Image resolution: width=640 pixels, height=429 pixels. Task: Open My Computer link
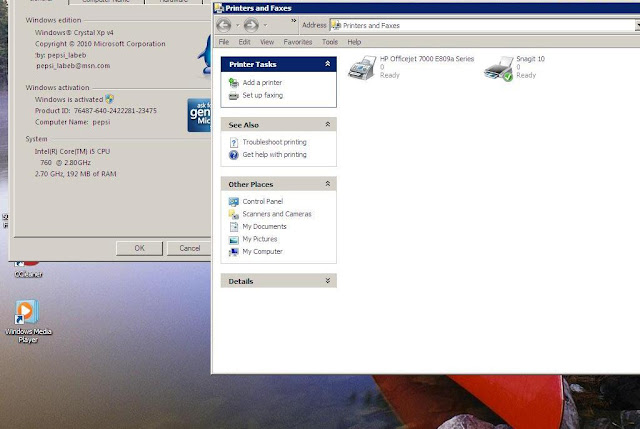pyautogui.click(x=262, y=252)
